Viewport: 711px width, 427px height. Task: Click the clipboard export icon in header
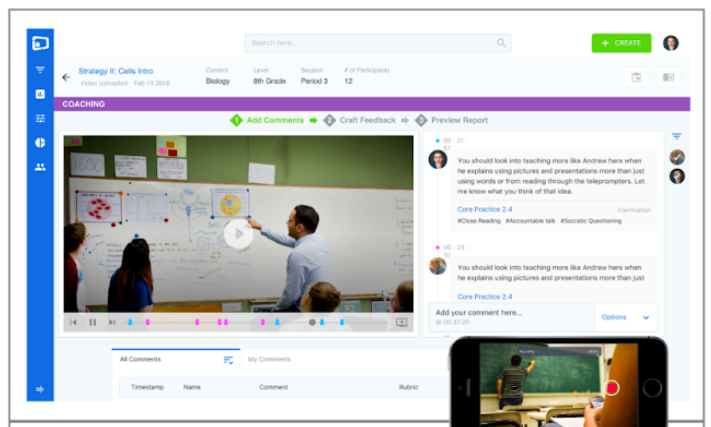(x=636, y=78)
